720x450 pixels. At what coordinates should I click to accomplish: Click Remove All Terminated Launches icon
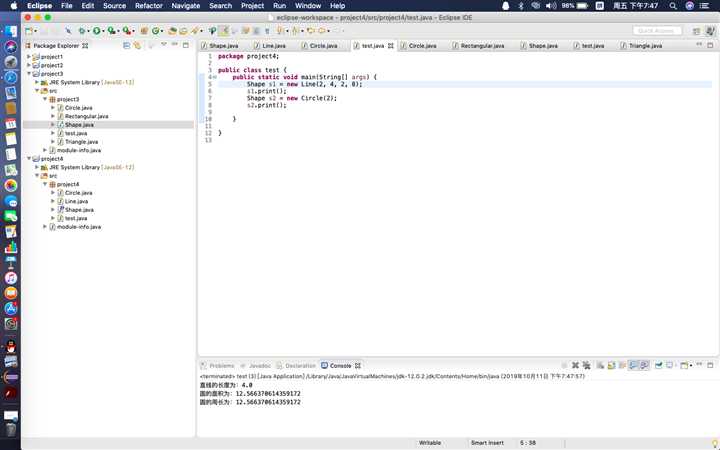click(587, 366)
